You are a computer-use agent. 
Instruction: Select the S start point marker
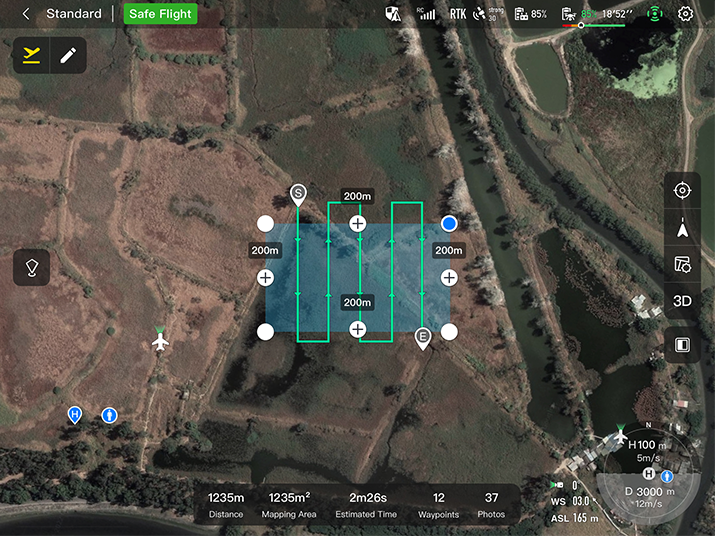click(x=297, y=194)
